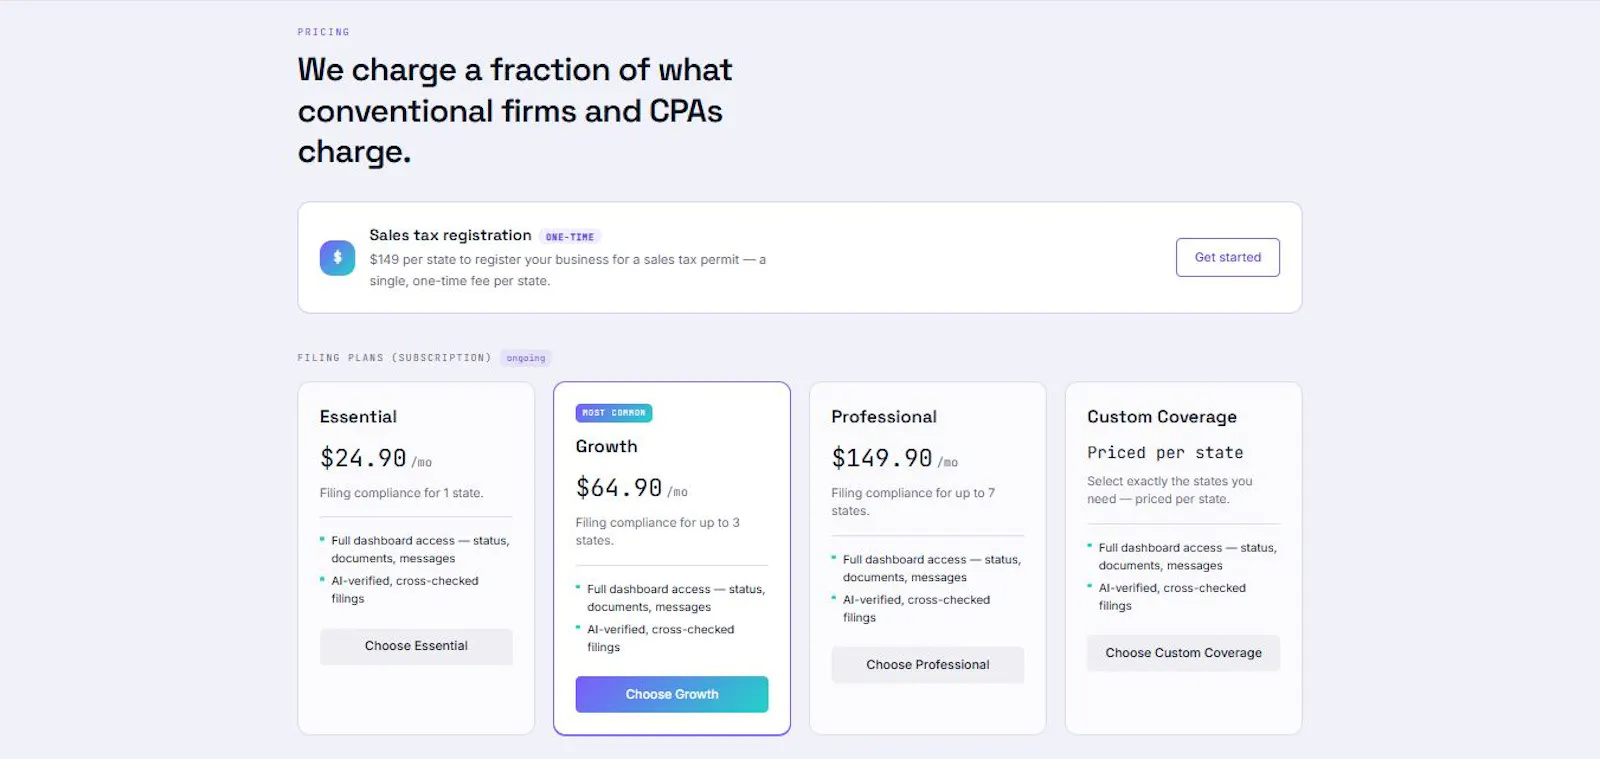Click the Essential plan title
The image size is (1600, 759).
[x=358, y=417]
